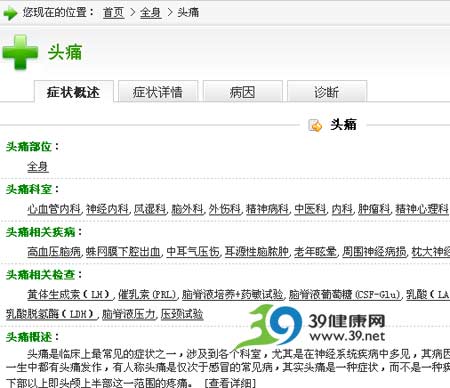Click the green plus cross icon

(x=20, y=52)
